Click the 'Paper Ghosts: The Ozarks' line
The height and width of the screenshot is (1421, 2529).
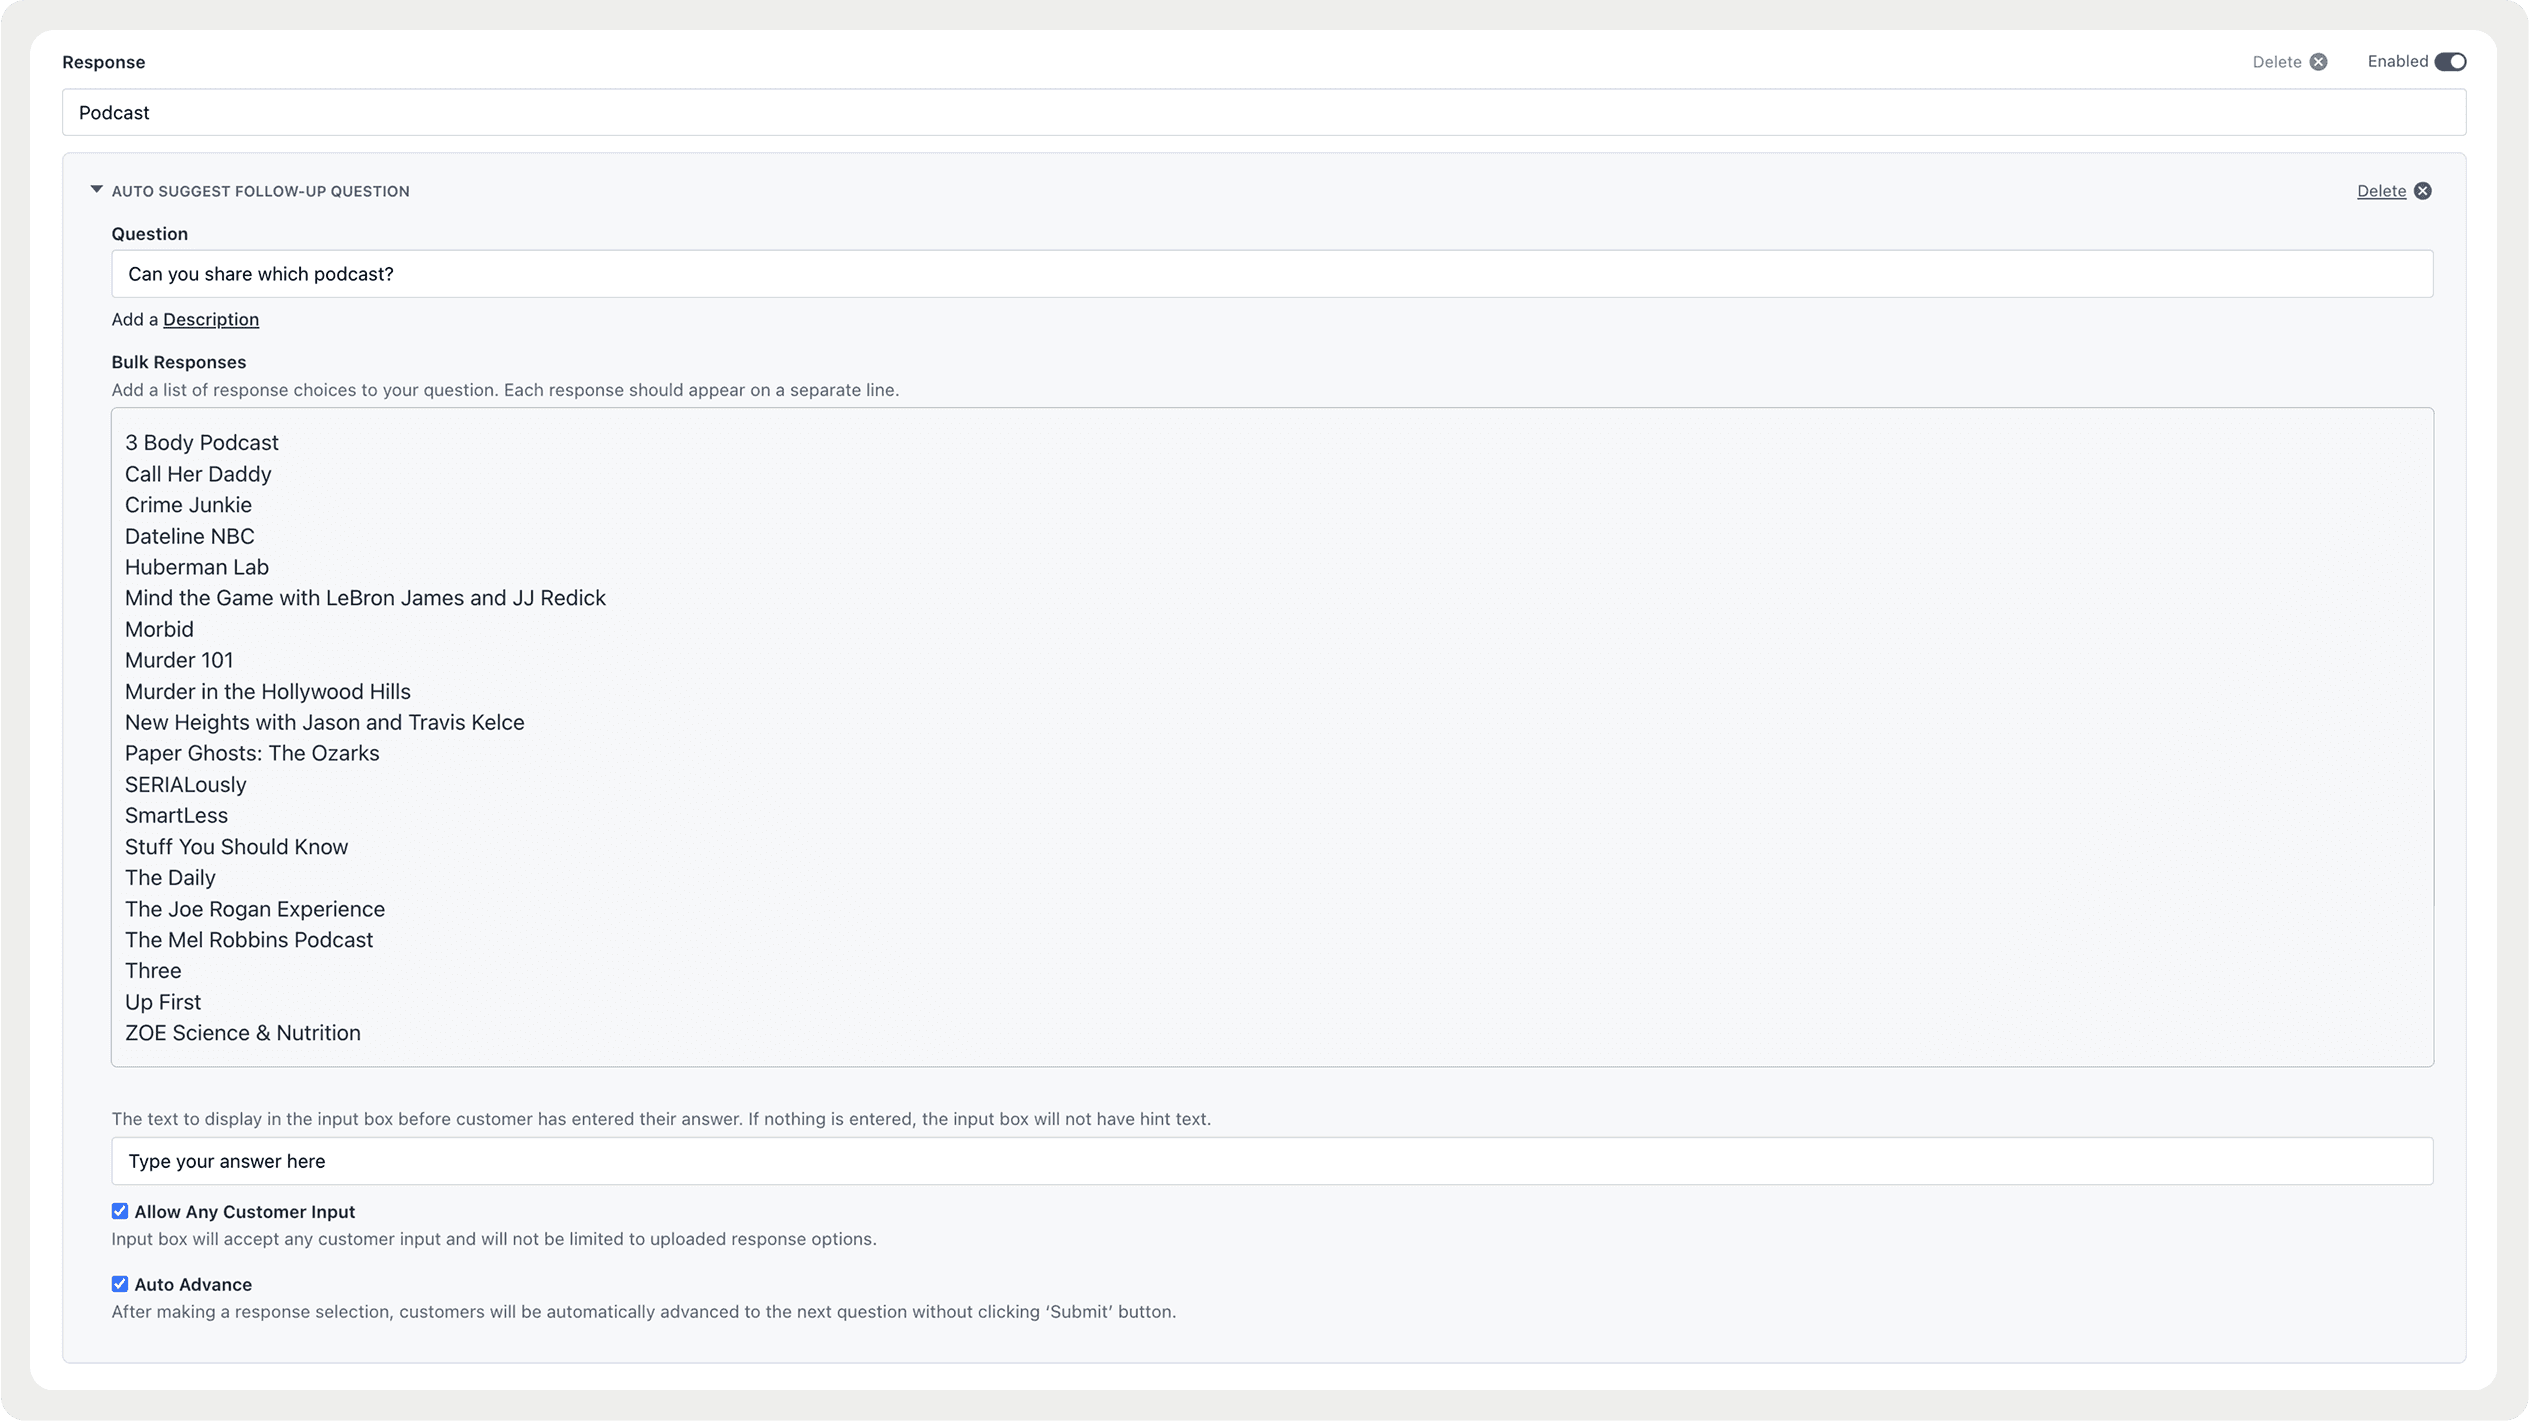[x=252, y=753]
